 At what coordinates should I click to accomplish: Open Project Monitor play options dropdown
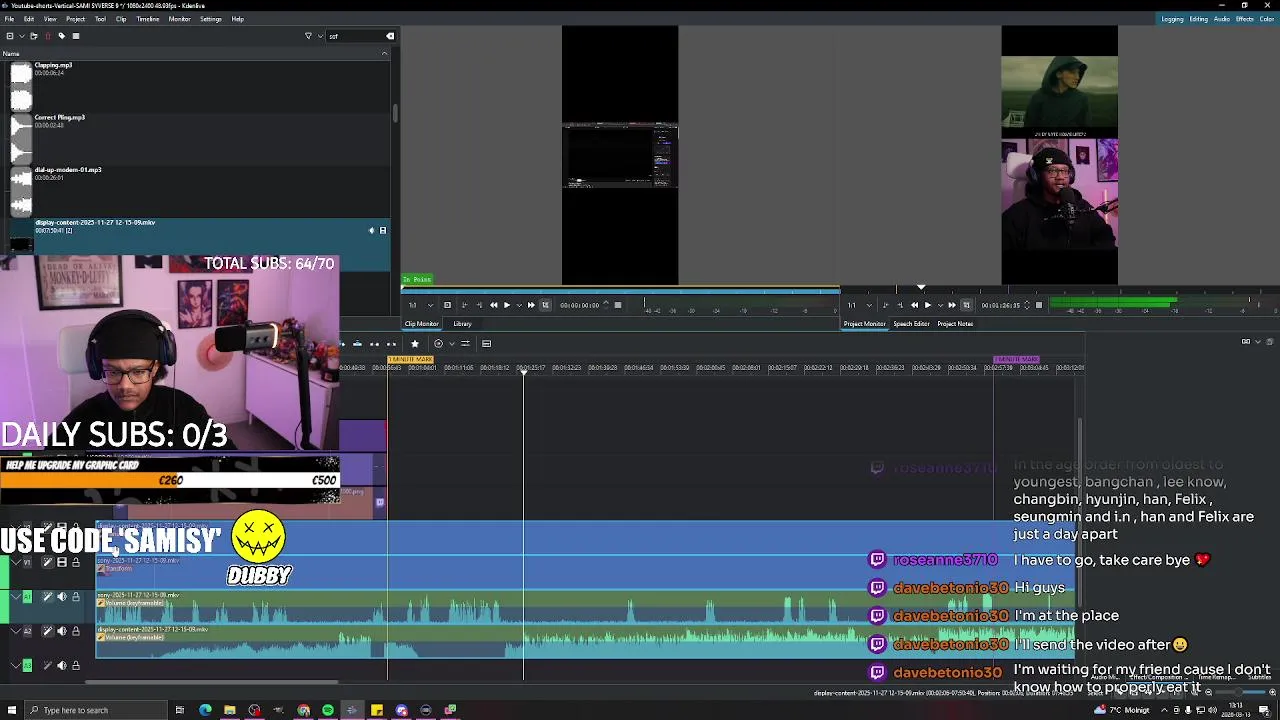[x=941, y=305]
